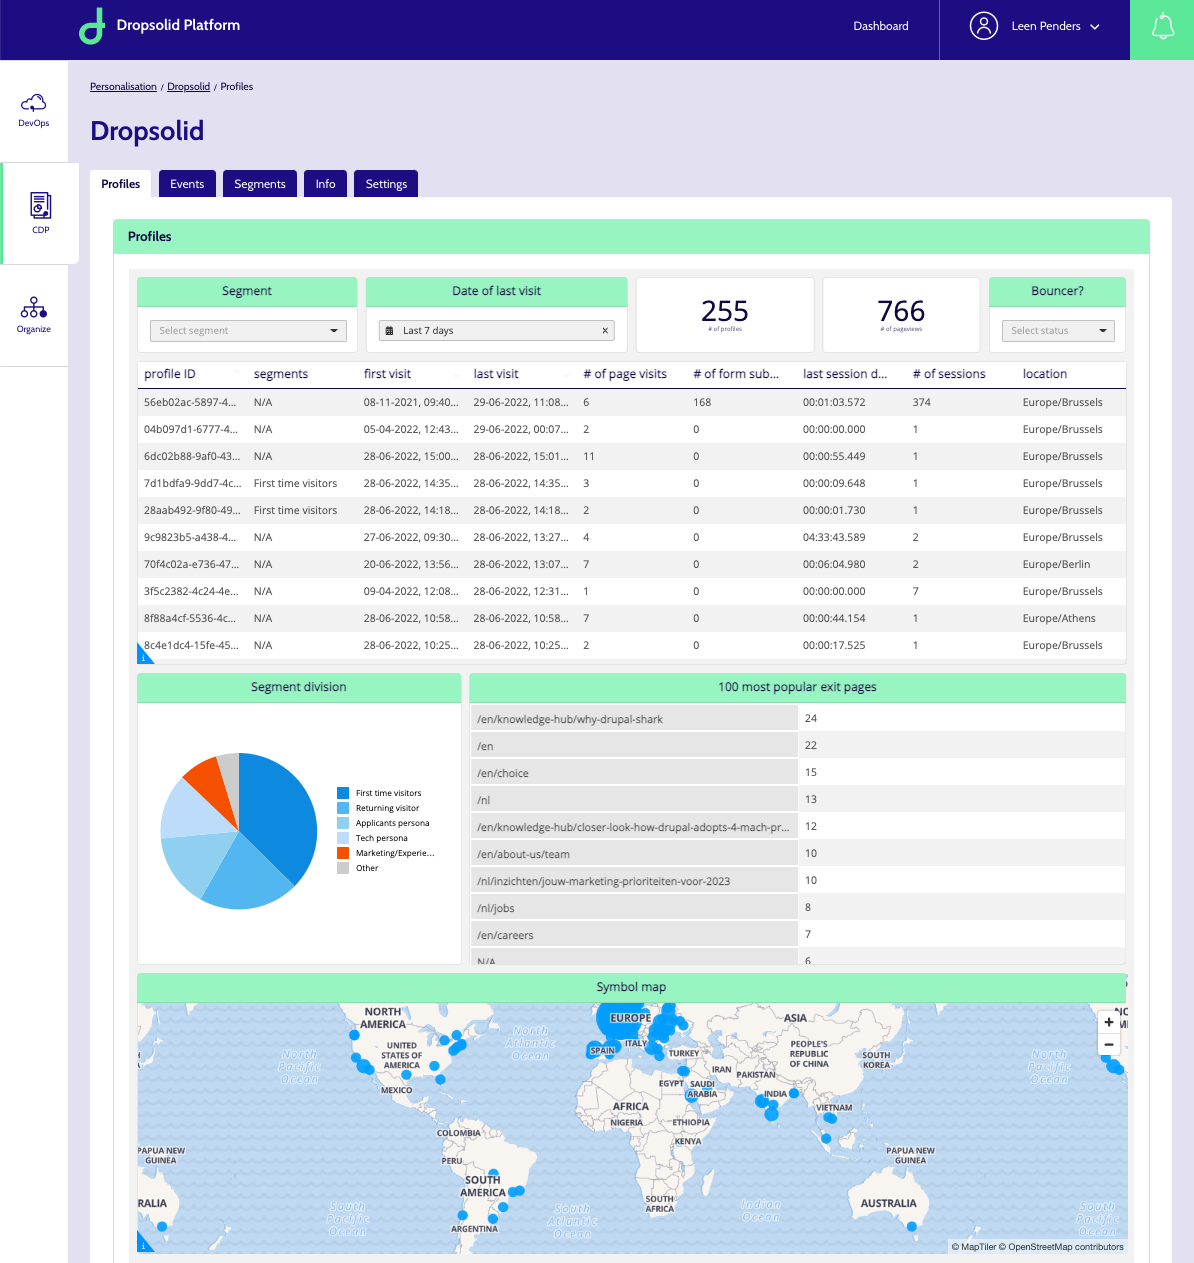Click the 255 profiles count

725,311
